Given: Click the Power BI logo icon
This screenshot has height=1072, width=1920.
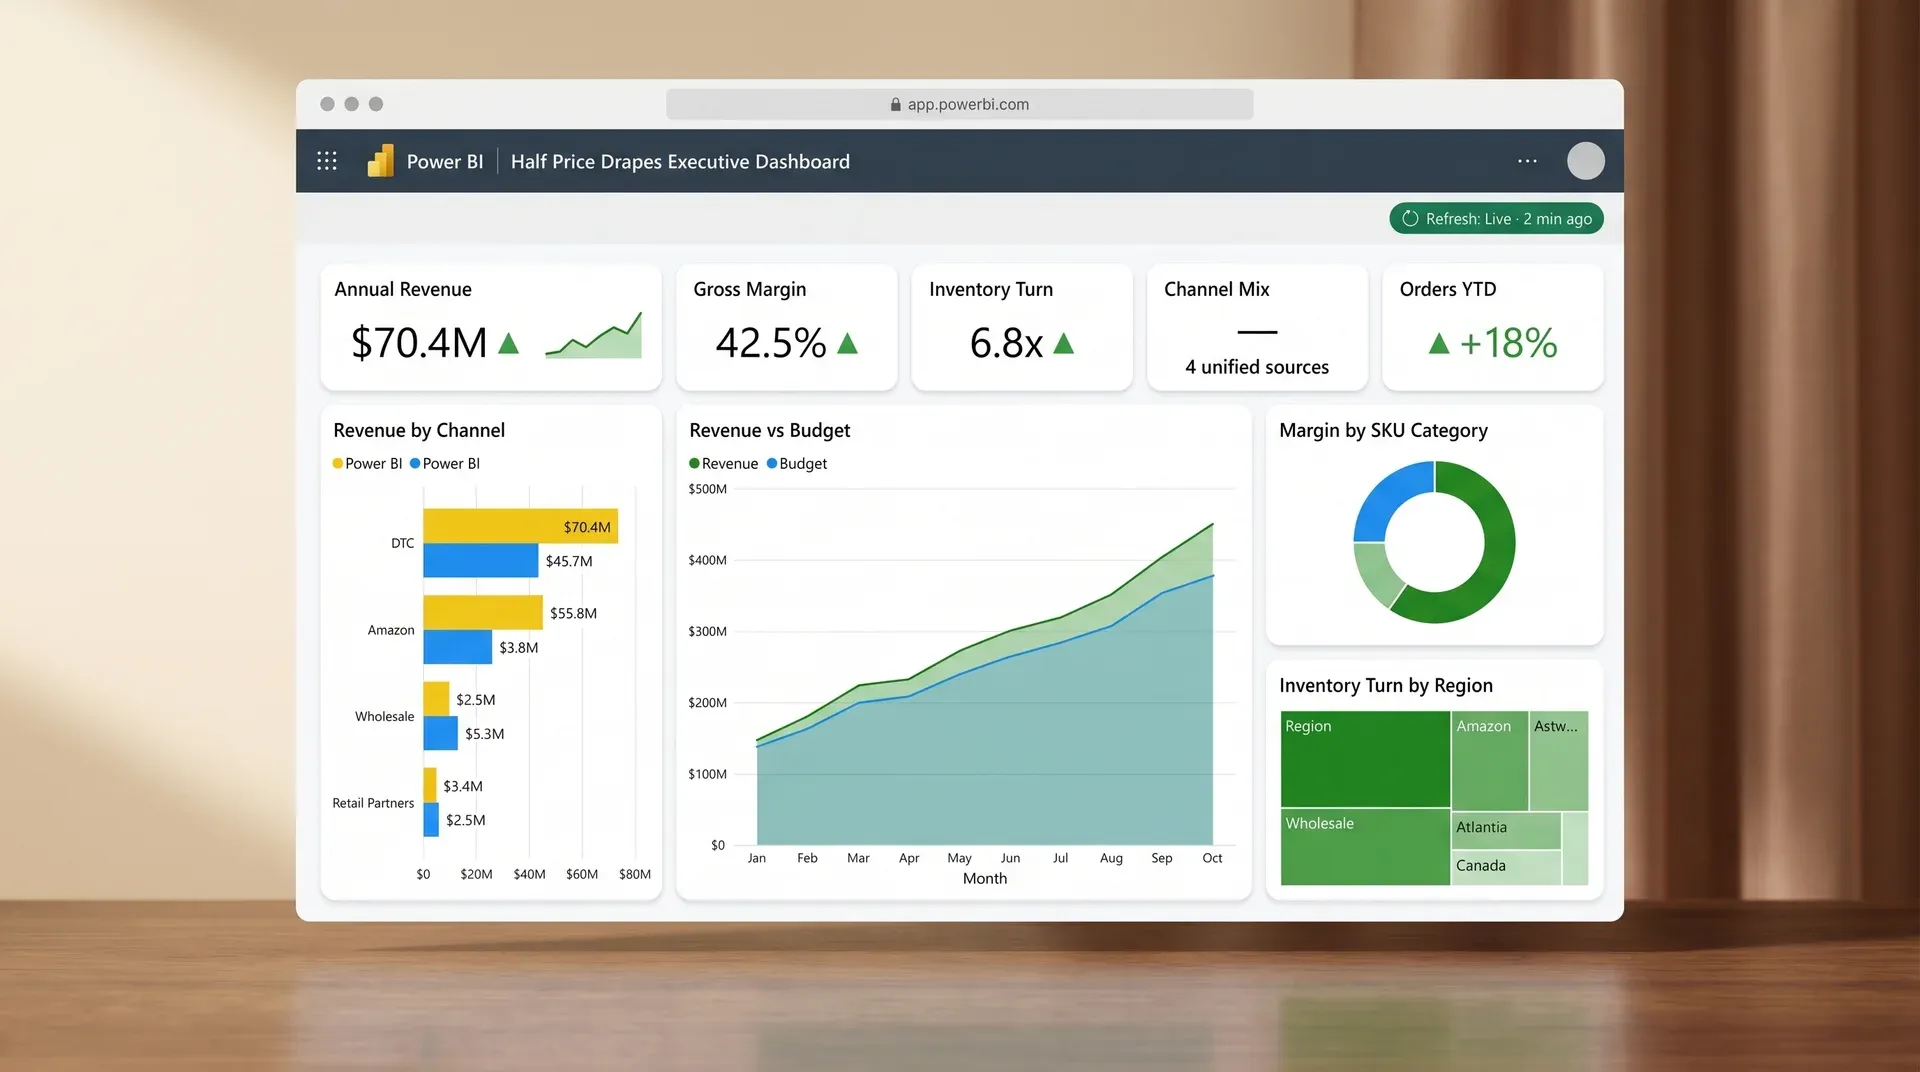Looking at the screenshot, I should (380, 161).
